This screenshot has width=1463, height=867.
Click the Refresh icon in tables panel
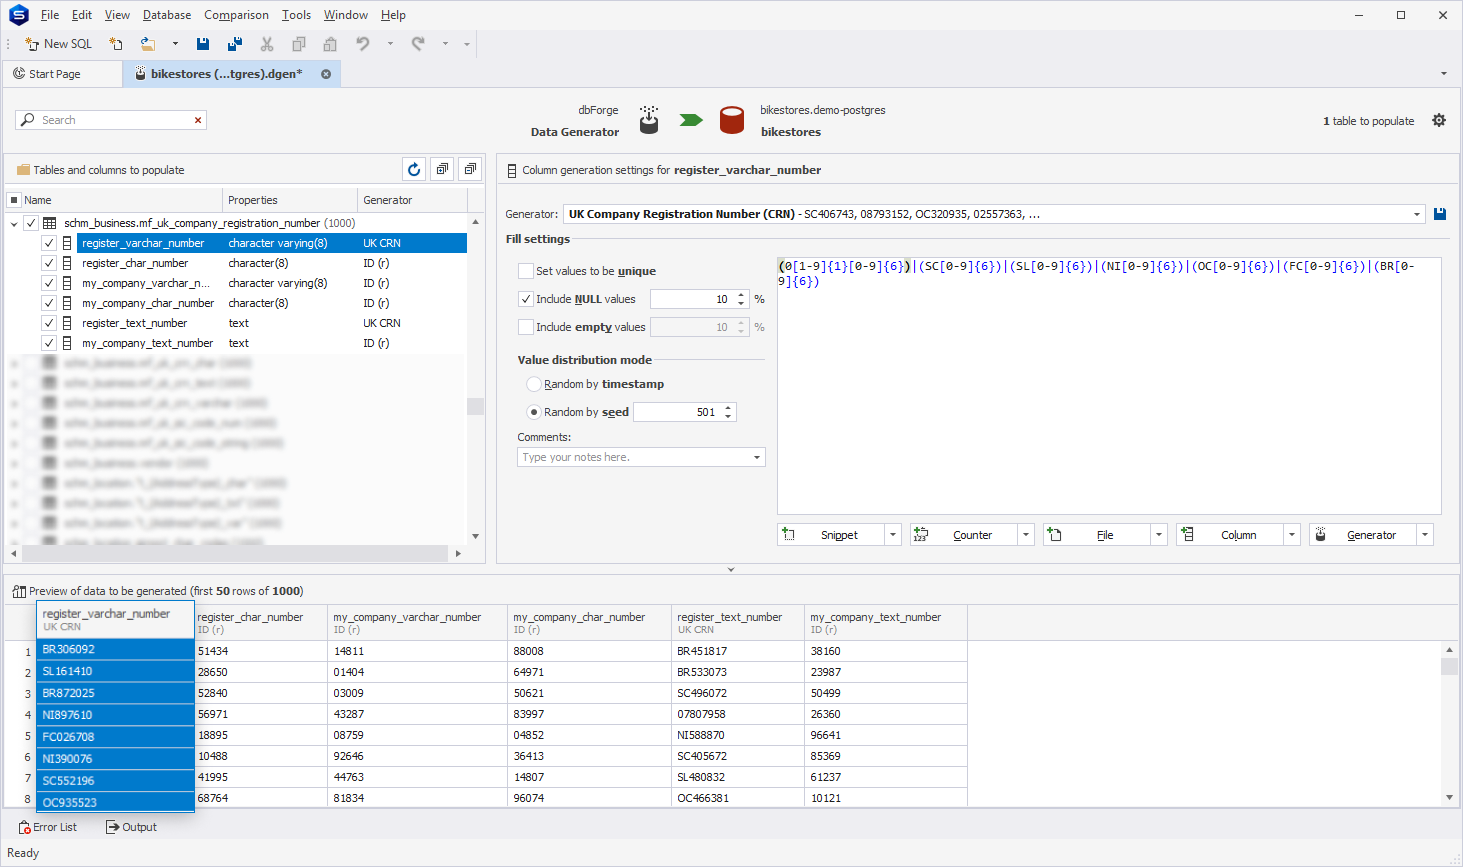pos(414,170)
